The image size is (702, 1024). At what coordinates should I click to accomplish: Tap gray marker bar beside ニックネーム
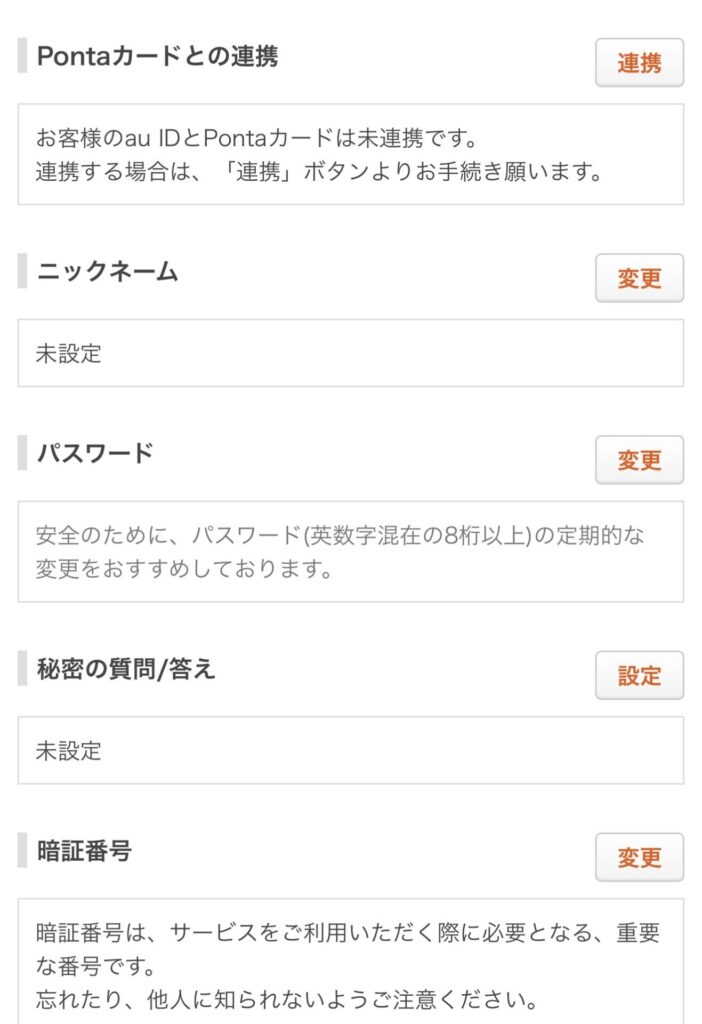coord(22,271)
